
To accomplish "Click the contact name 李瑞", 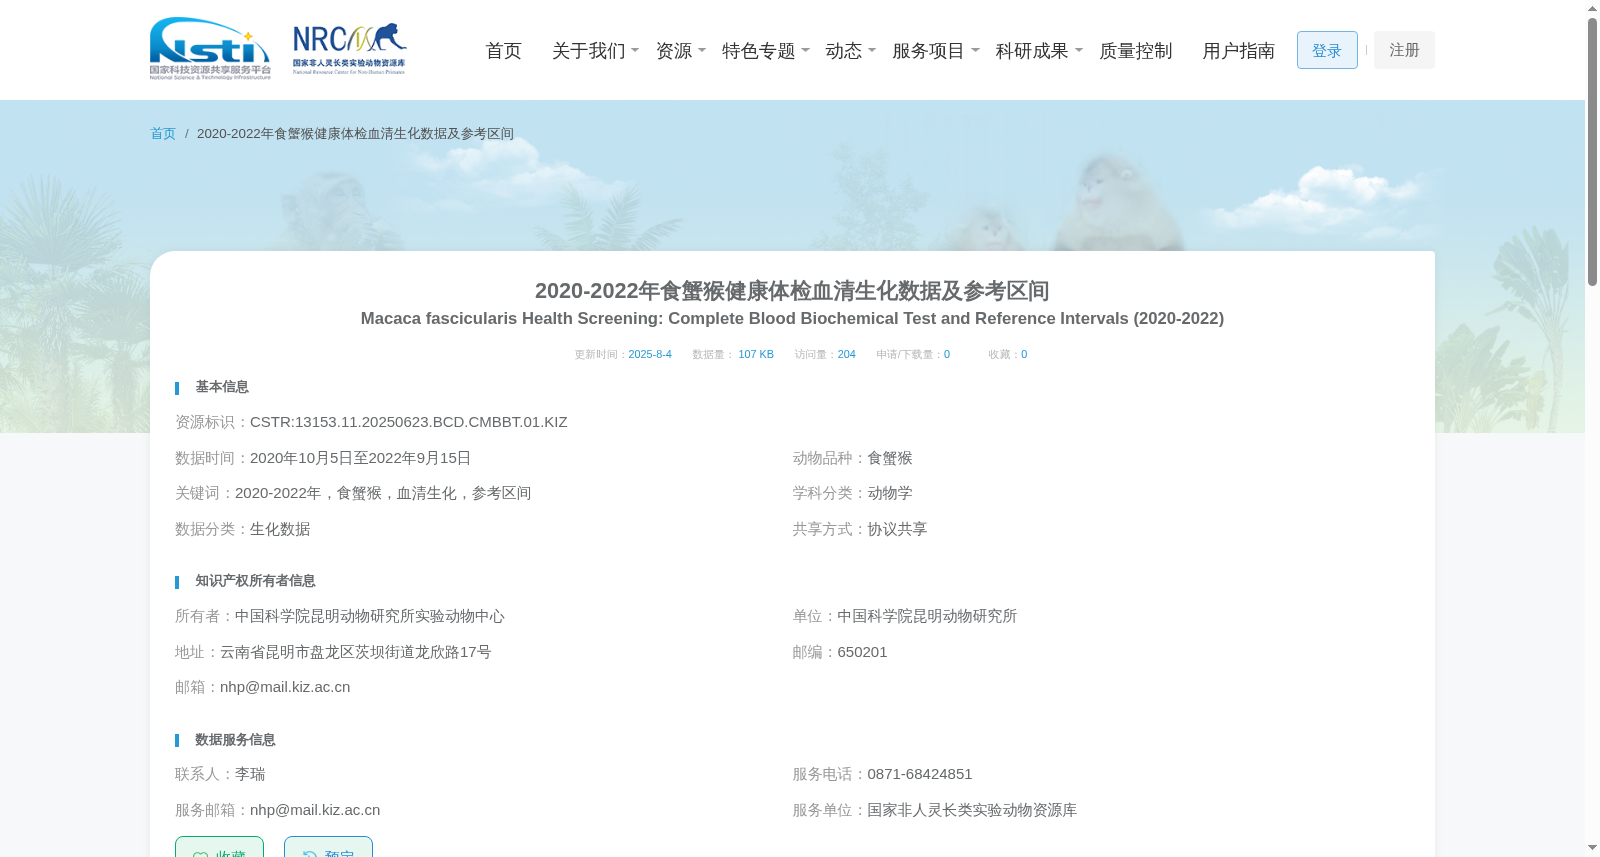I will click(x=250, y=774).
